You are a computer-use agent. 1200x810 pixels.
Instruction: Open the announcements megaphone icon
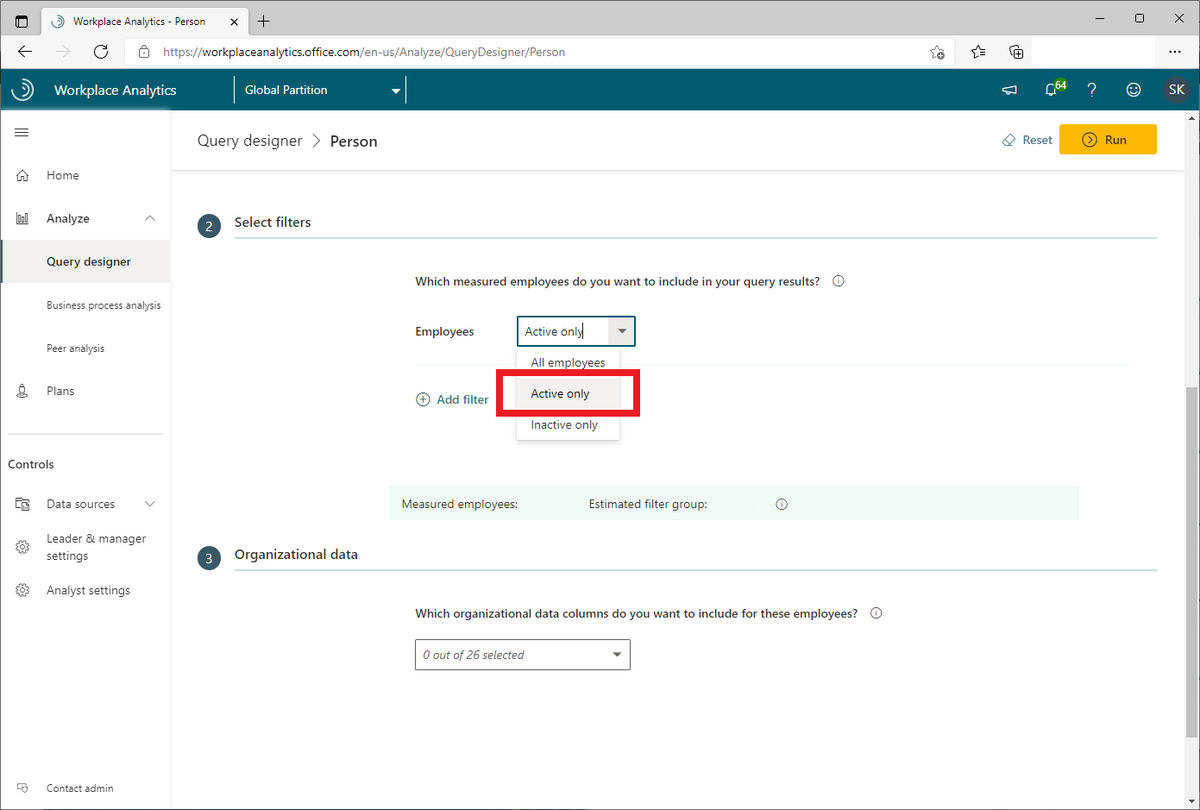click(x=1009, y=90)
